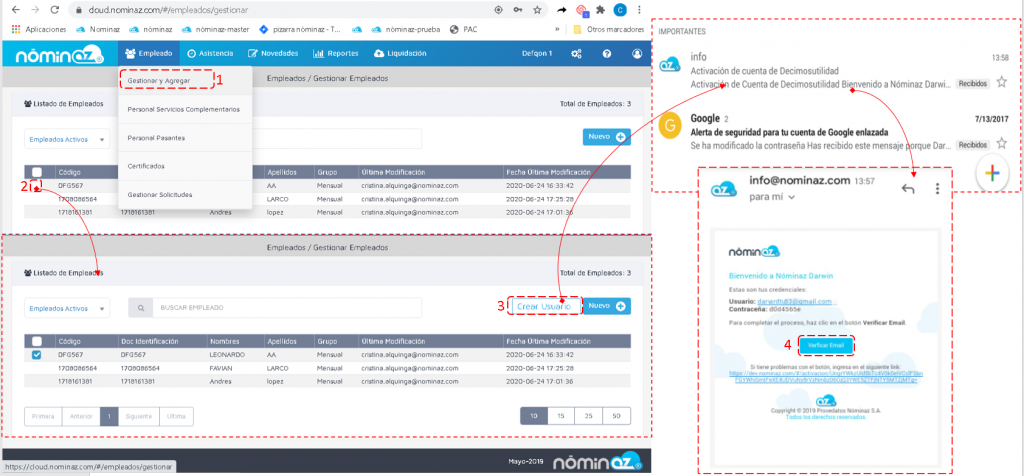Screen dimensions: 1024x476
Task: Open the nóminaz-prueba bookmark
Action: (x=407, y=29)
